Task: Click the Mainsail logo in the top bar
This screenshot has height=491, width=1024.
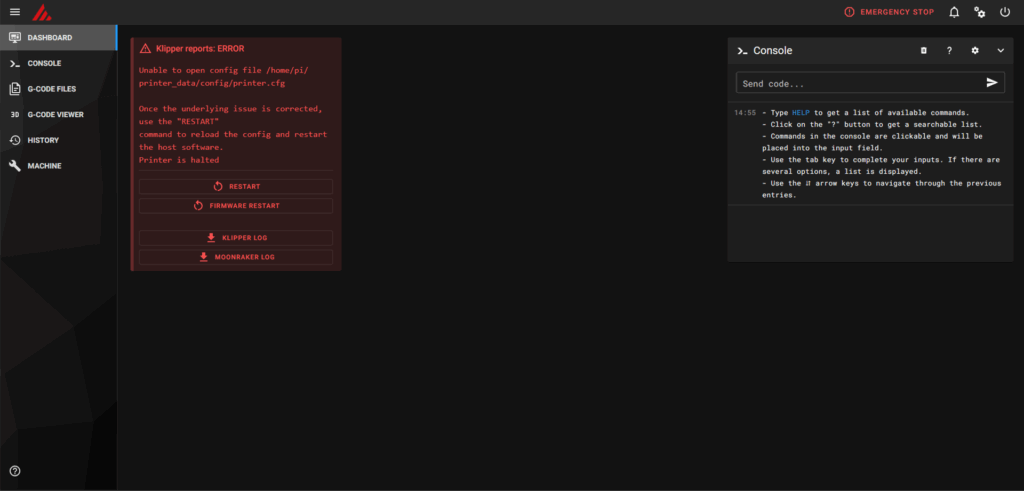Action: coord(41,12)
